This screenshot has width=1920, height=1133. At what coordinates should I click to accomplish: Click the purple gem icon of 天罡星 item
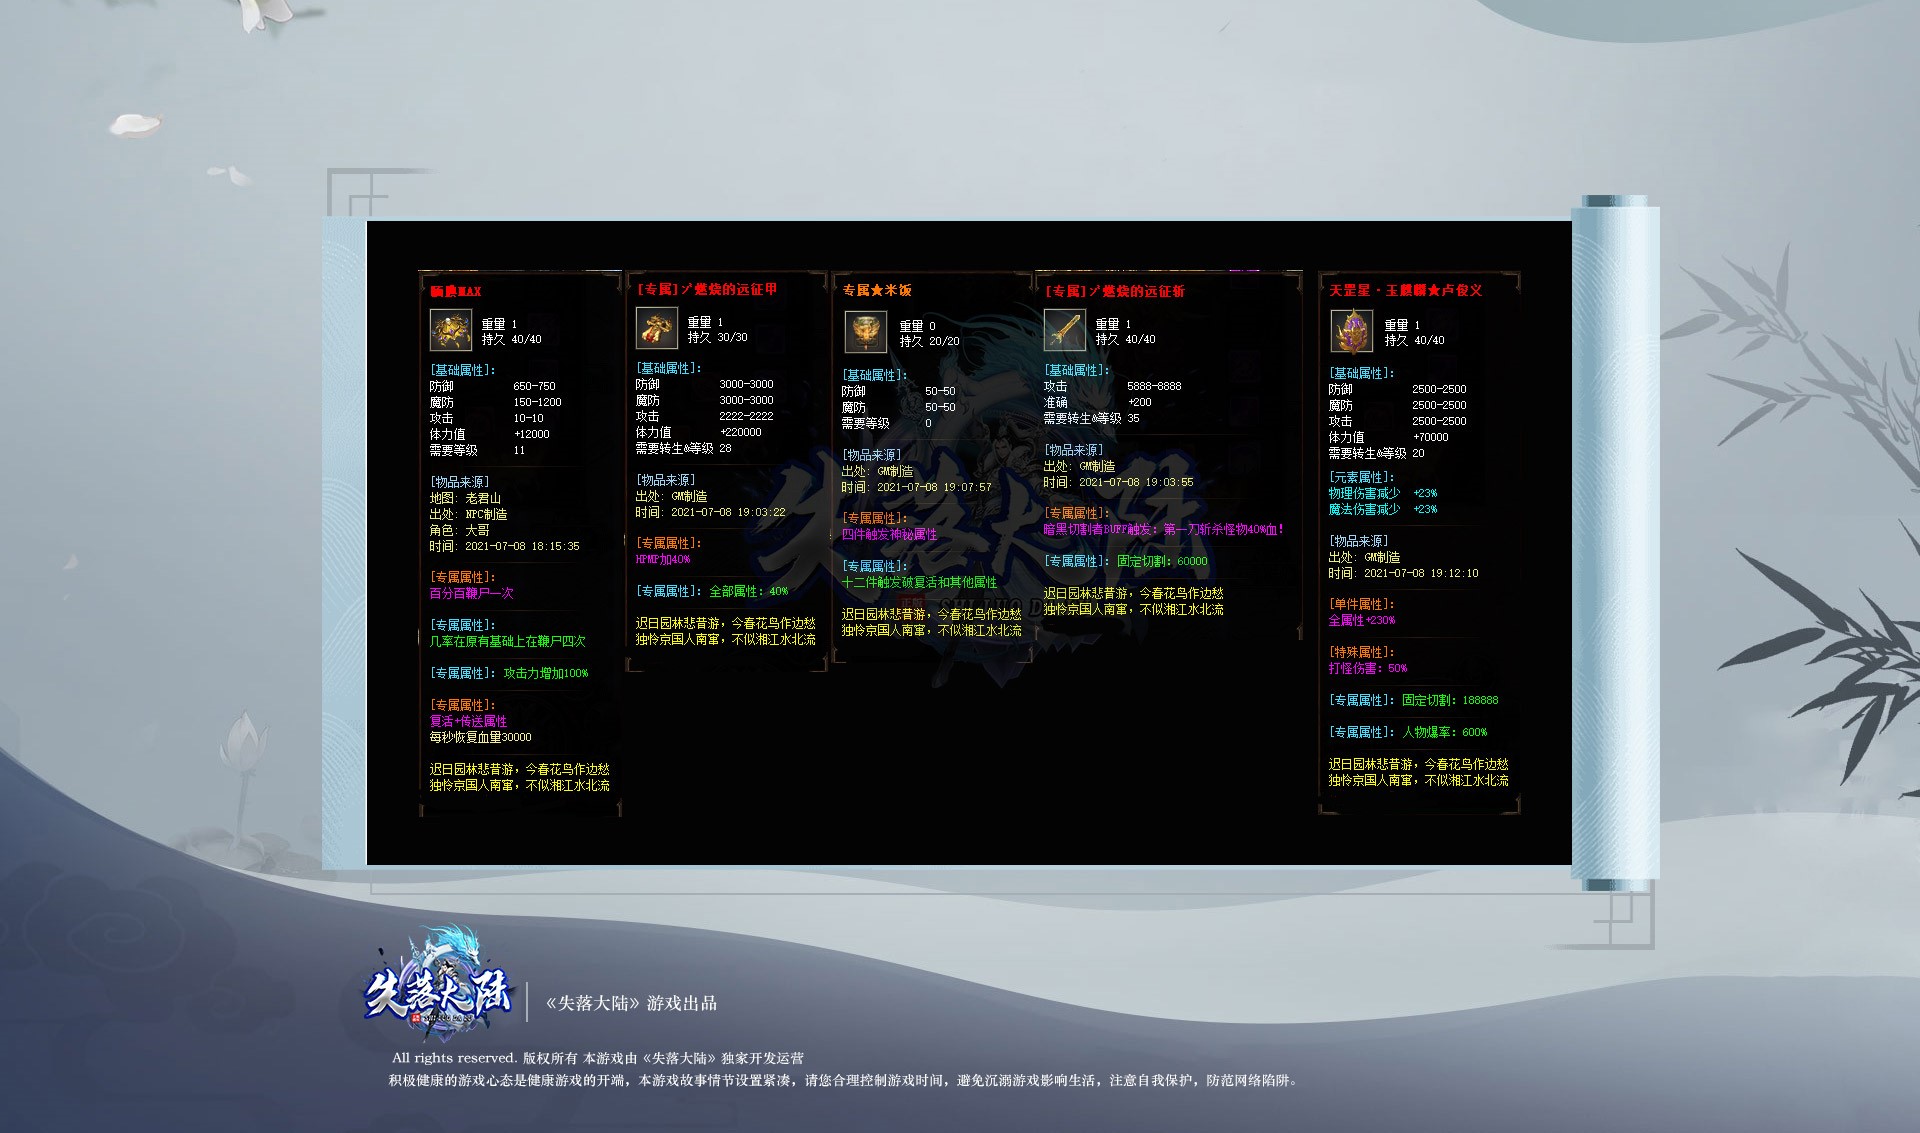[1351, 332]
